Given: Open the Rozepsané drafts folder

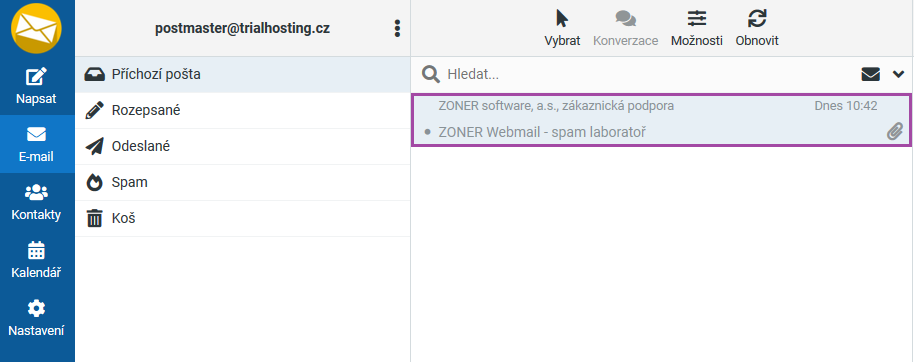Looking at the screenshot, I should pos(242,111).
